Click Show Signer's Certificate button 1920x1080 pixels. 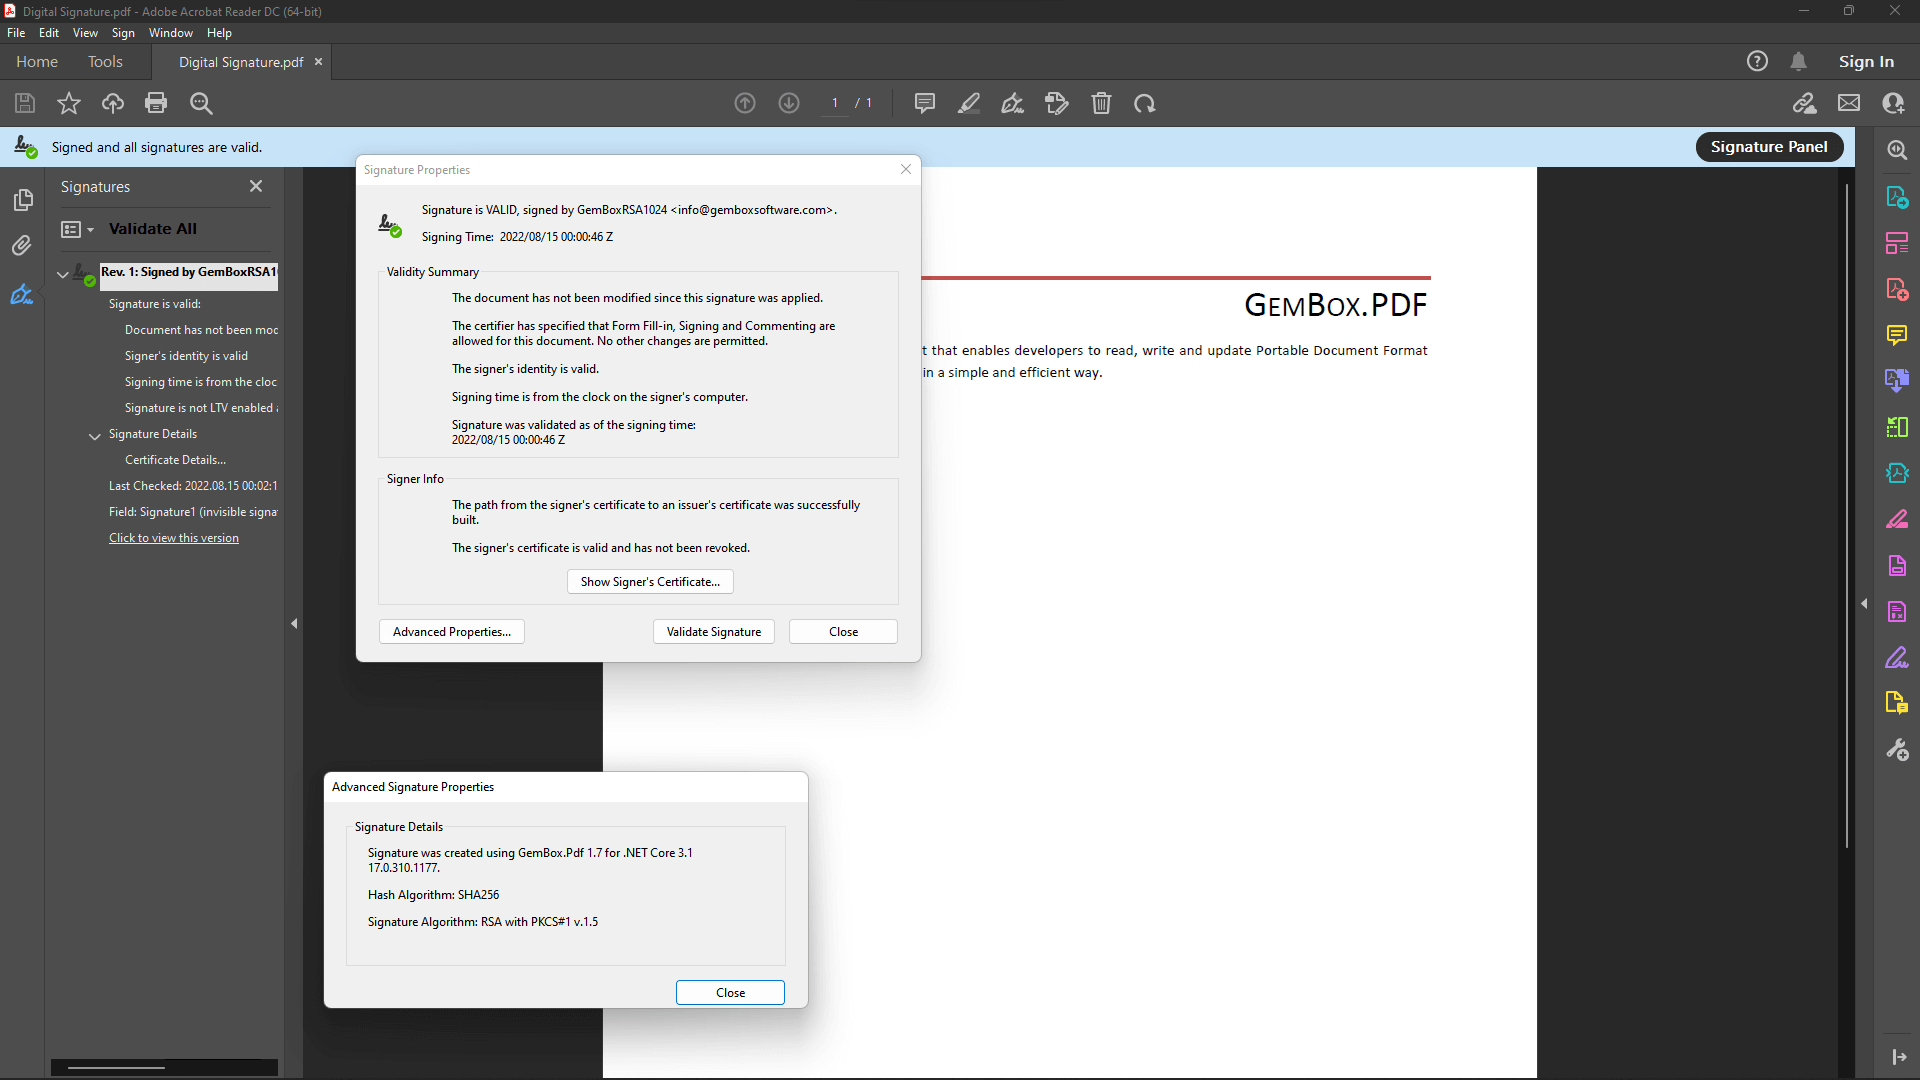pos(650,580)
